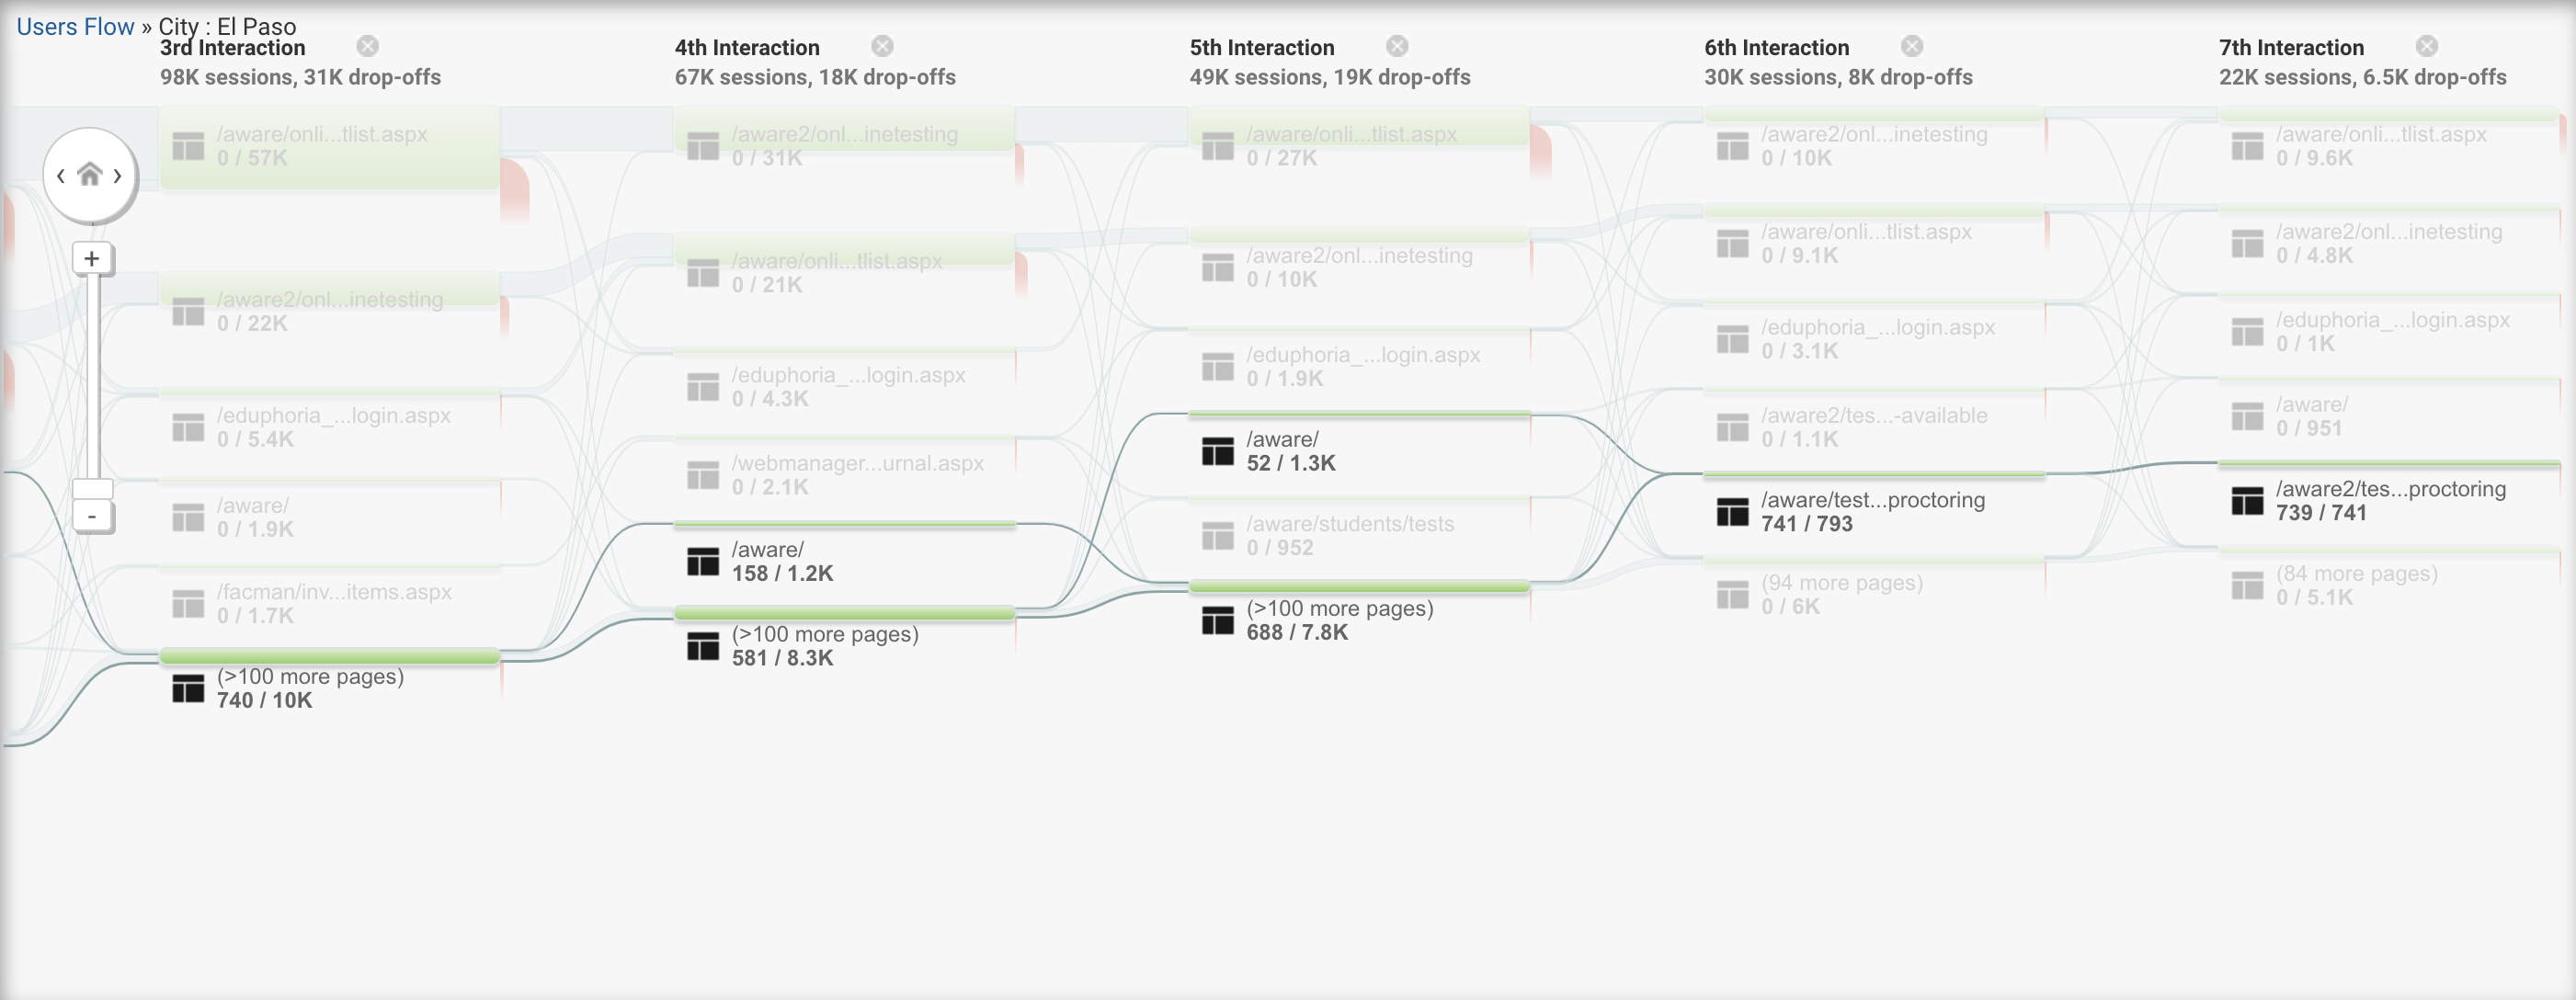Select /aware/ node icon in 4th Interaction

[x=703, y=561]
